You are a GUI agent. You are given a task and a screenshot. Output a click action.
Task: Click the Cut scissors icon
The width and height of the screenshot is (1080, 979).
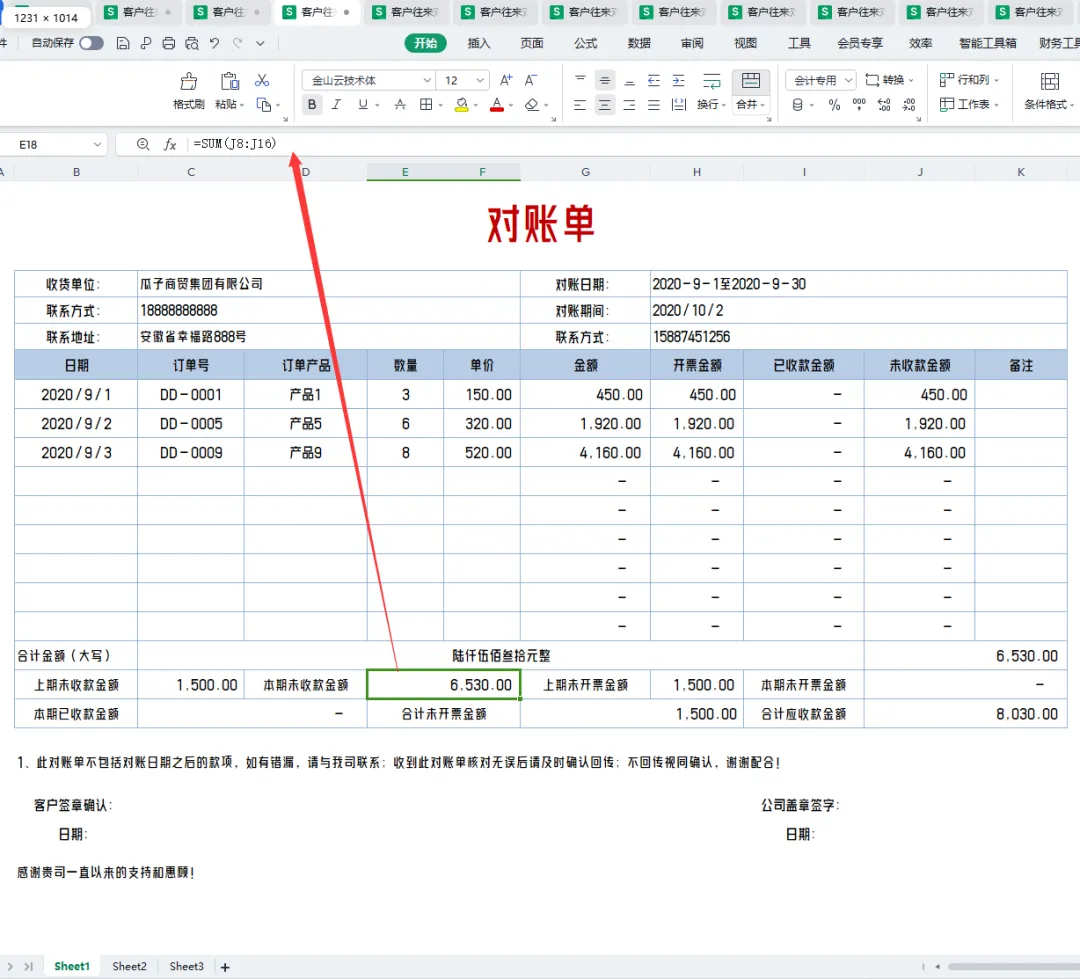coord(262,81)
